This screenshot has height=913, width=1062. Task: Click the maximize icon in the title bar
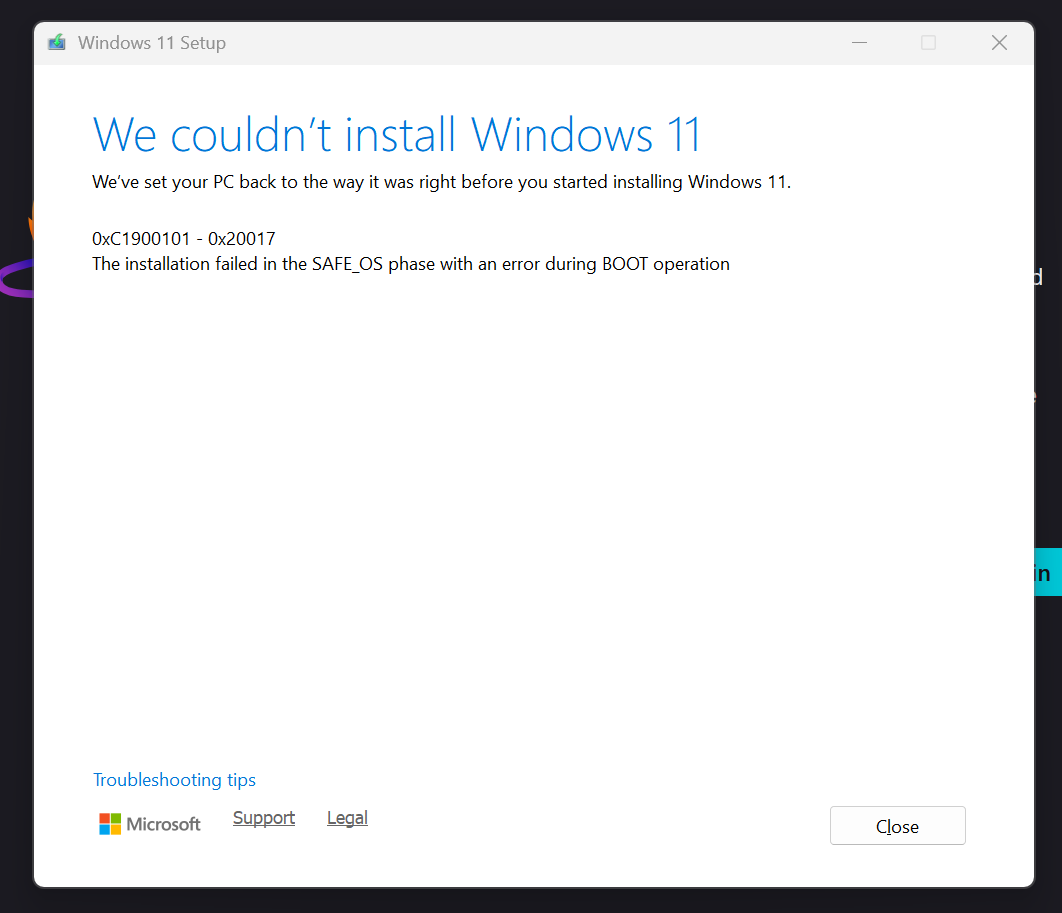click(929, 43)
